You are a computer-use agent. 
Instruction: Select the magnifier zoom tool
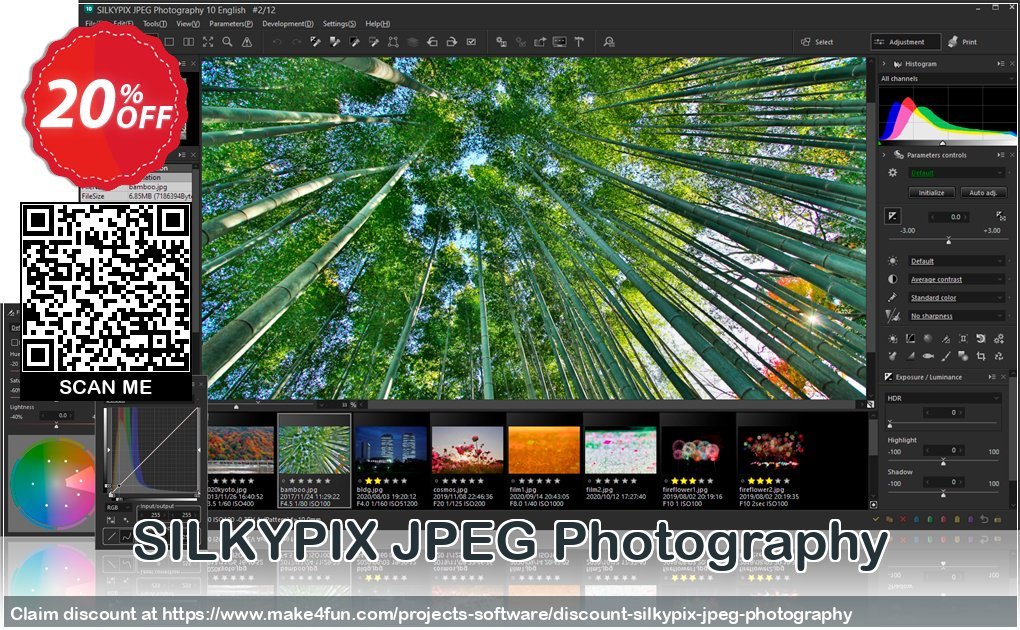(227, 42)
